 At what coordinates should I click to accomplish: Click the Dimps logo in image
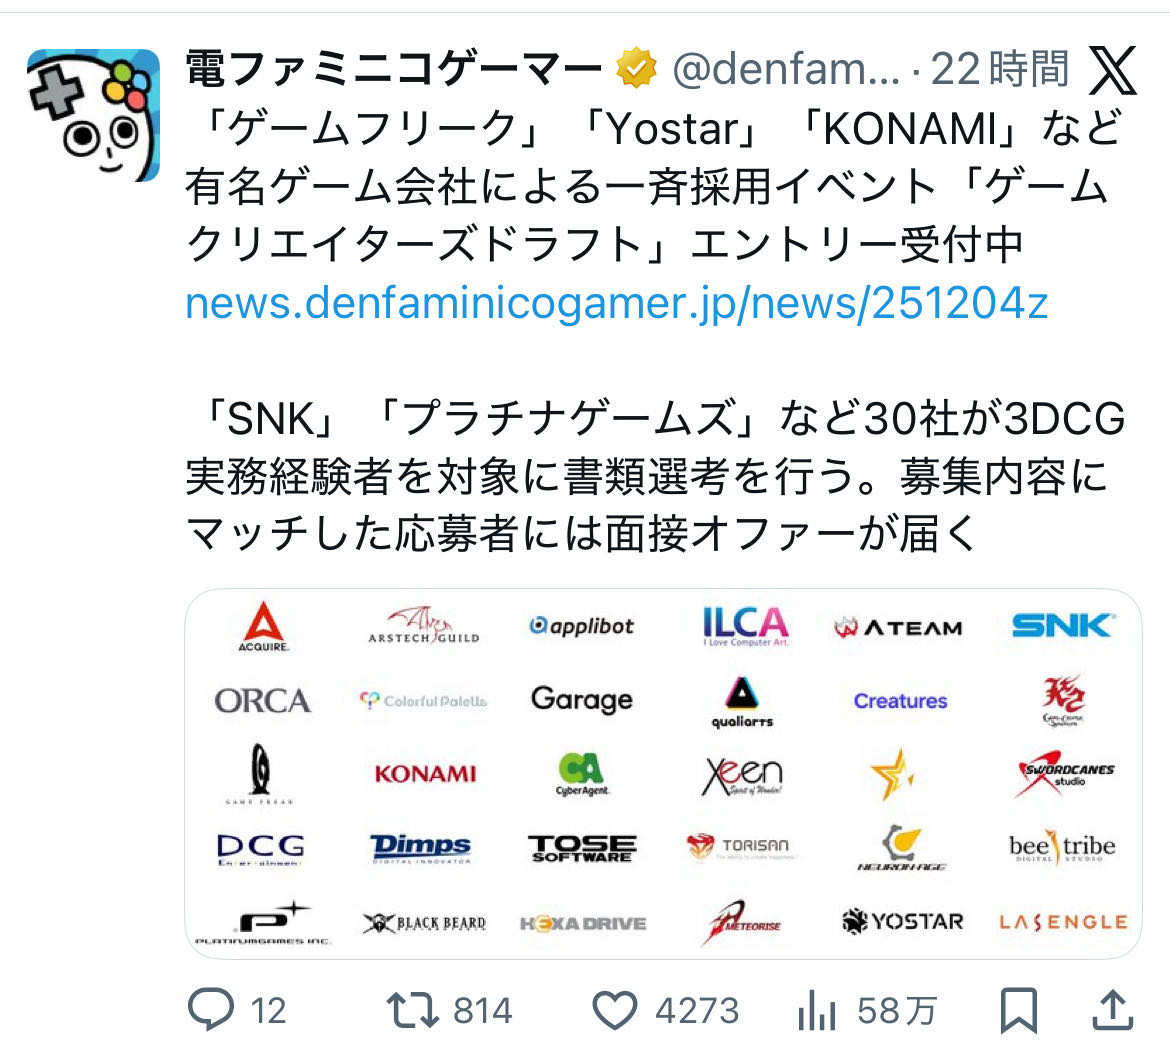click(421, 848)
